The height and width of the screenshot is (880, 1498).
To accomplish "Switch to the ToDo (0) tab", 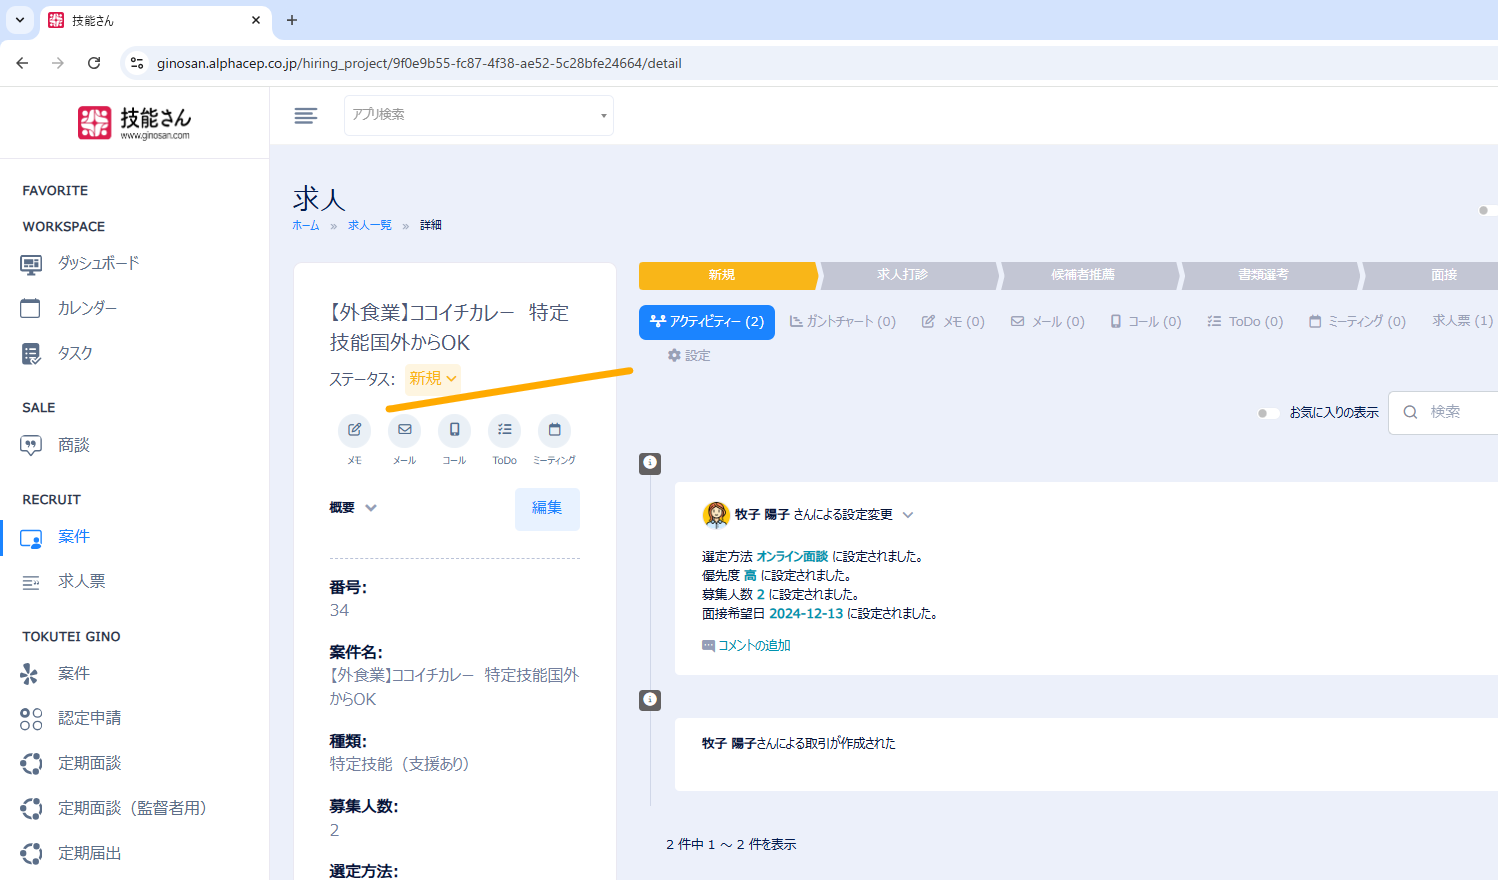I will [x=1245, y=322].
